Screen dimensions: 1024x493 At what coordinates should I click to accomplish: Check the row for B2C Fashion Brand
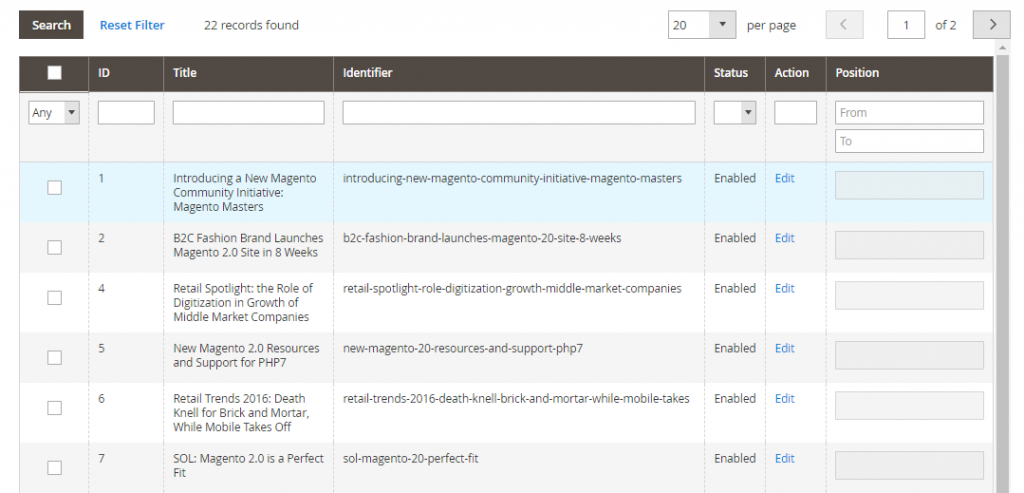point(55,247)
